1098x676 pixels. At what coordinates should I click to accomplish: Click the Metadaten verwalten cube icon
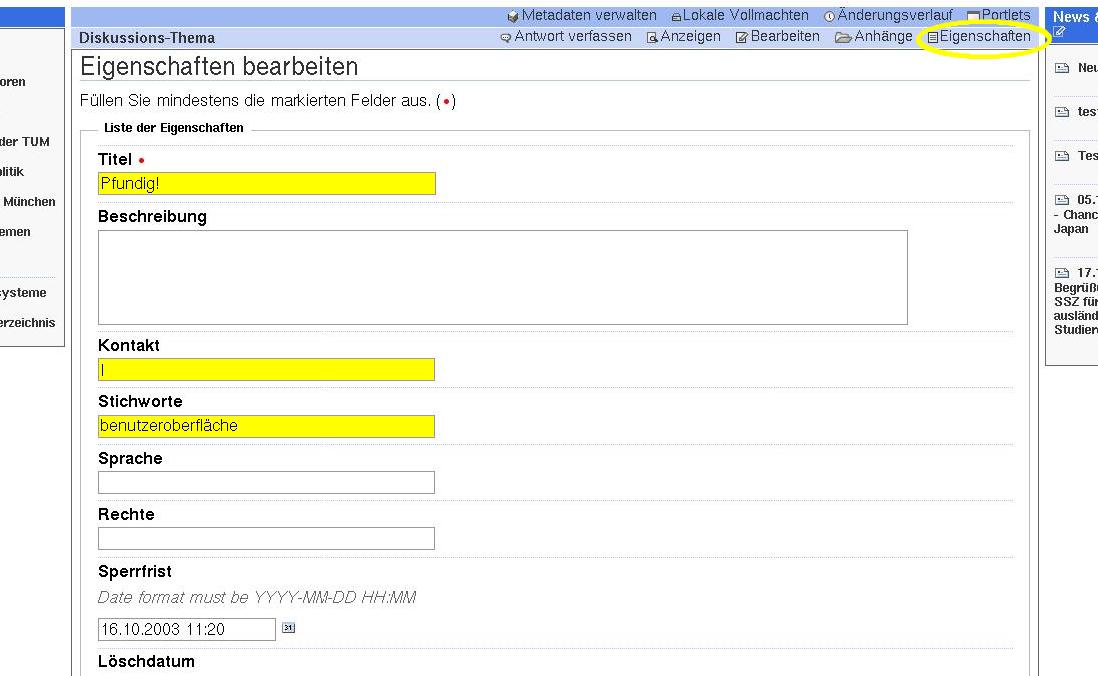tap(513, 16)
